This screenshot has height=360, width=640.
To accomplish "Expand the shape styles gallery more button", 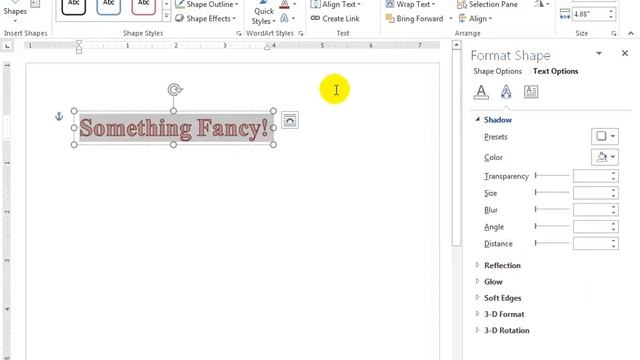I will [x=166, y=16].
